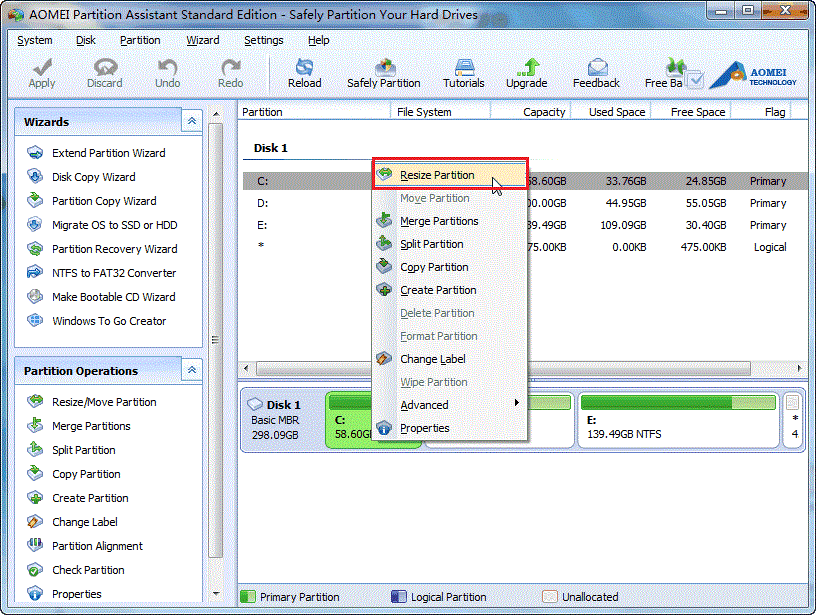Sort by the Free Space column header

691,112
